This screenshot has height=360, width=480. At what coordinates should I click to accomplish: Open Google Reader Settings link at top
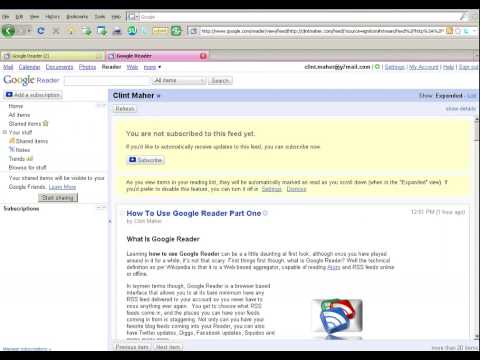(x=394, y=67)
